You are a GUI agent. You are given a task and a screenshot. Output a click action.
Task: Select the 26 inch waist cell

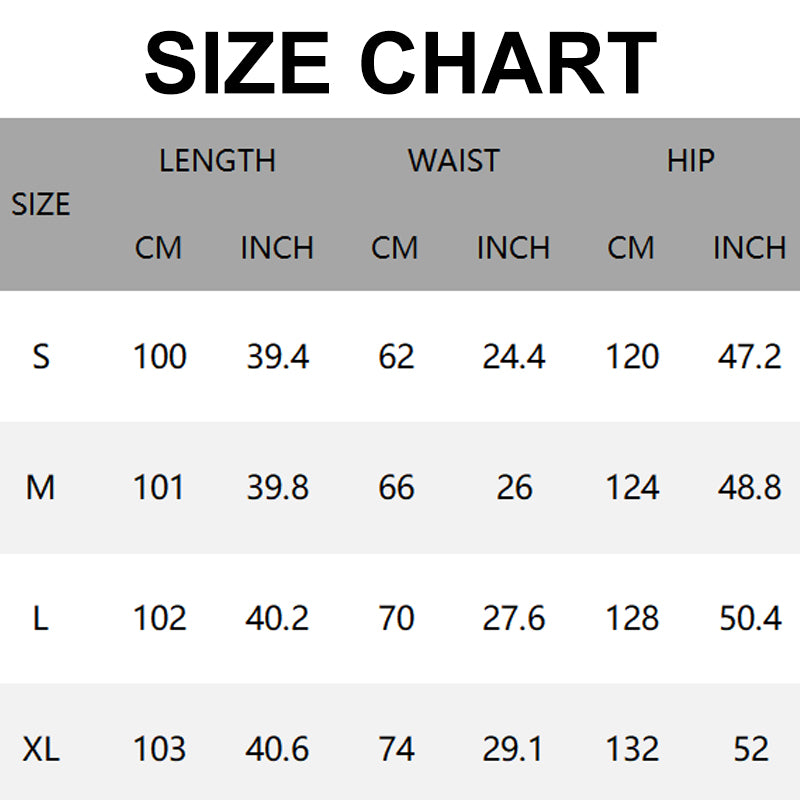(x=514, y=487)
